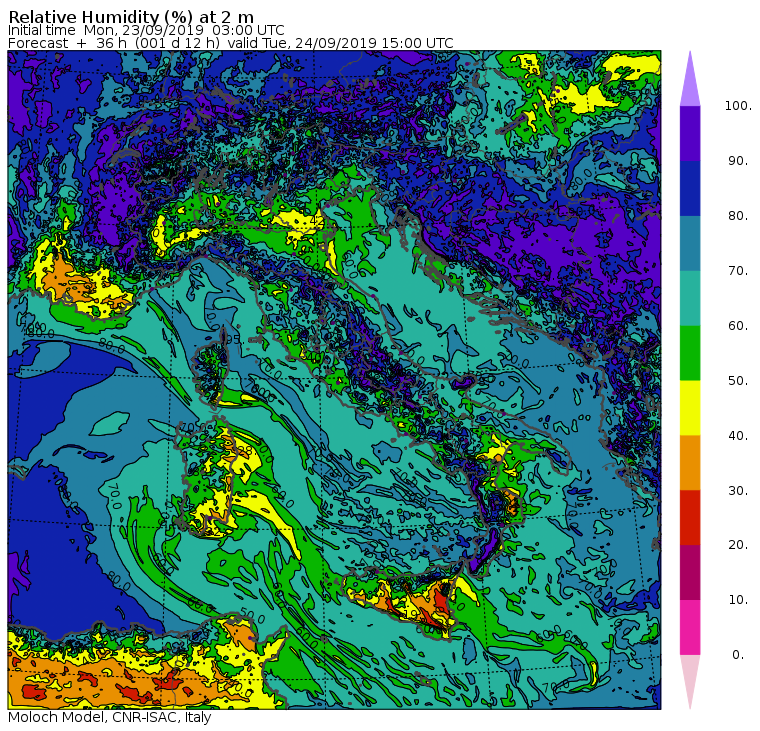760x731 pixels.
Task: Click the "100." colorbar label
Action: [x=738, y=106]
